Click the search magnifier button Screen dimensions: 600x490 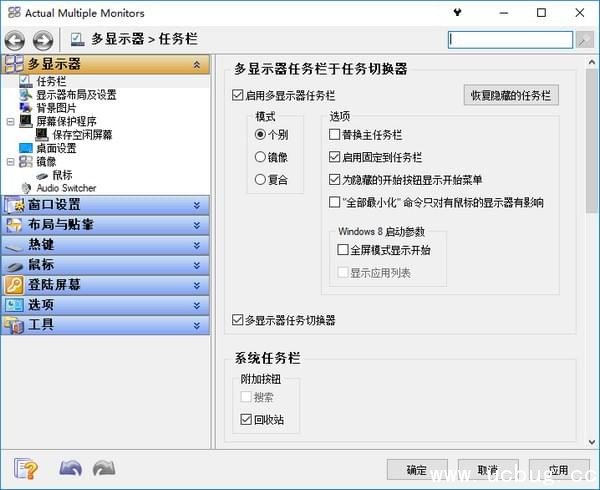coord(585,40)
